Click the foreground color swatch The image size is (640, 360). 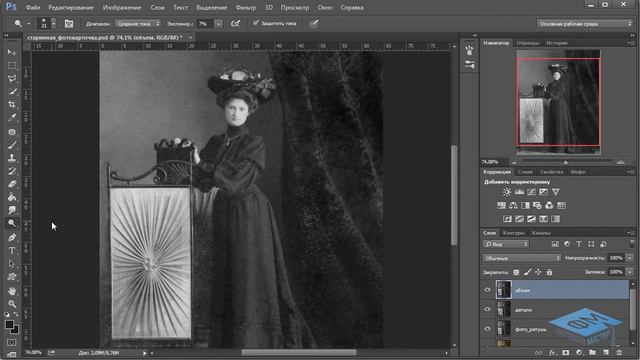9,324
